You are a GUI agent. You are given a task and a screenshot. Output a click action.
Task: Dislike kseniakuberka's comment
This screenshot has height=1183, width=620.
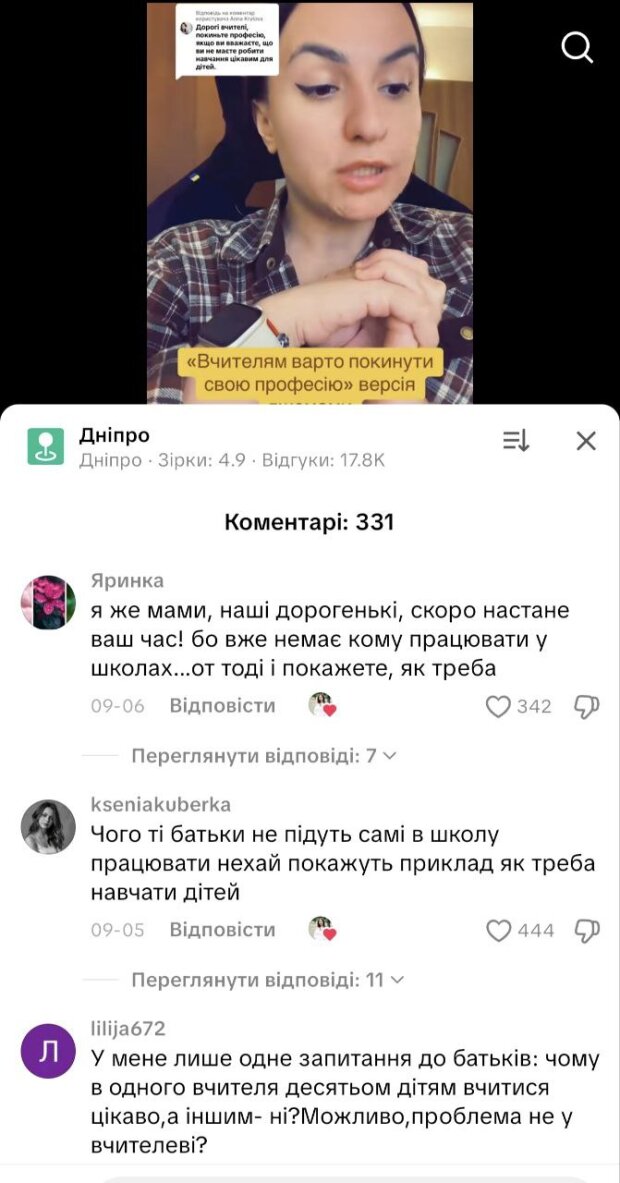[588, 930]
